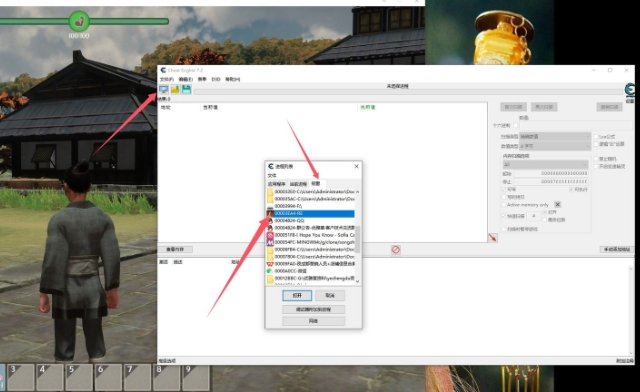This screenshot has height=392, width=640.
Task: Click the green stamina arm icon in game
Action: 79,21
